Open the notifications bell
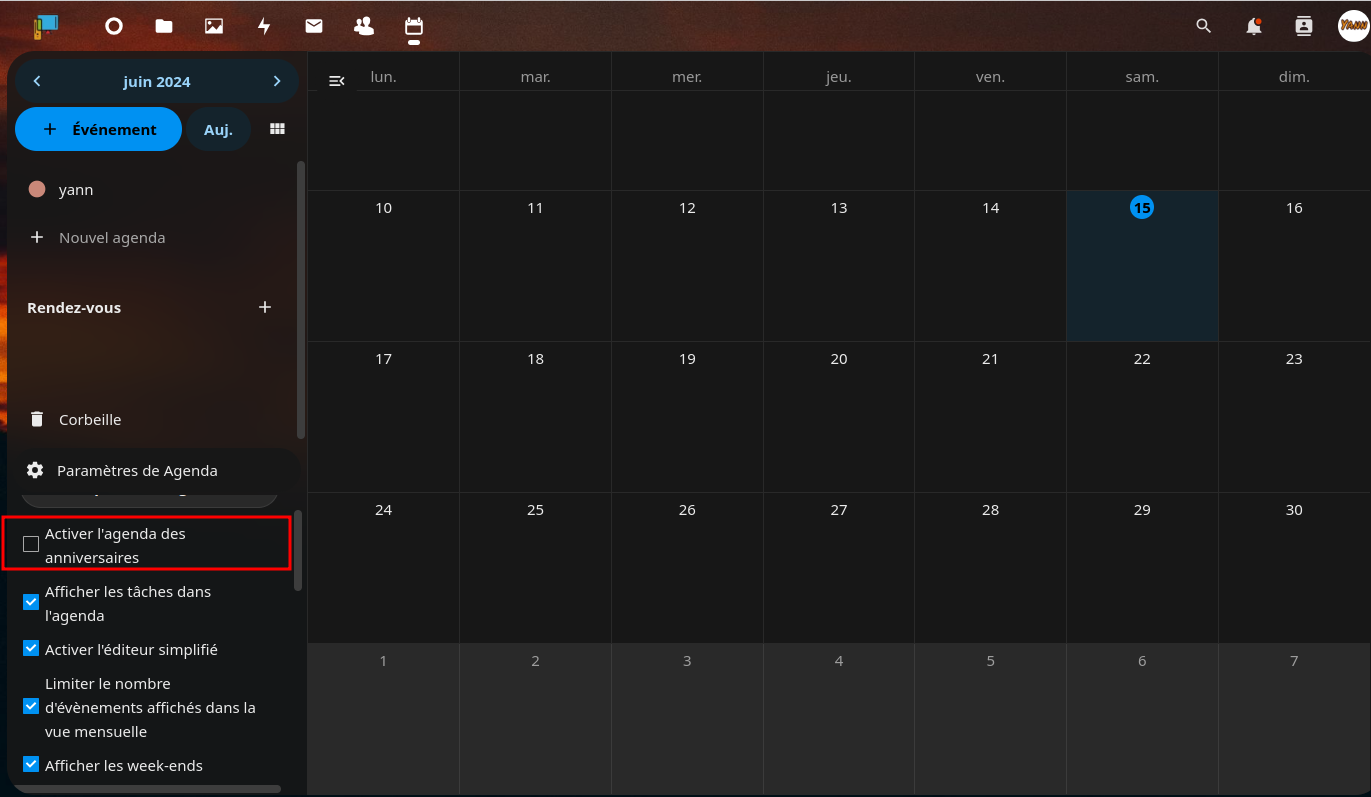The width and height of the screenshot is (1371, 797). (1254, 27)
